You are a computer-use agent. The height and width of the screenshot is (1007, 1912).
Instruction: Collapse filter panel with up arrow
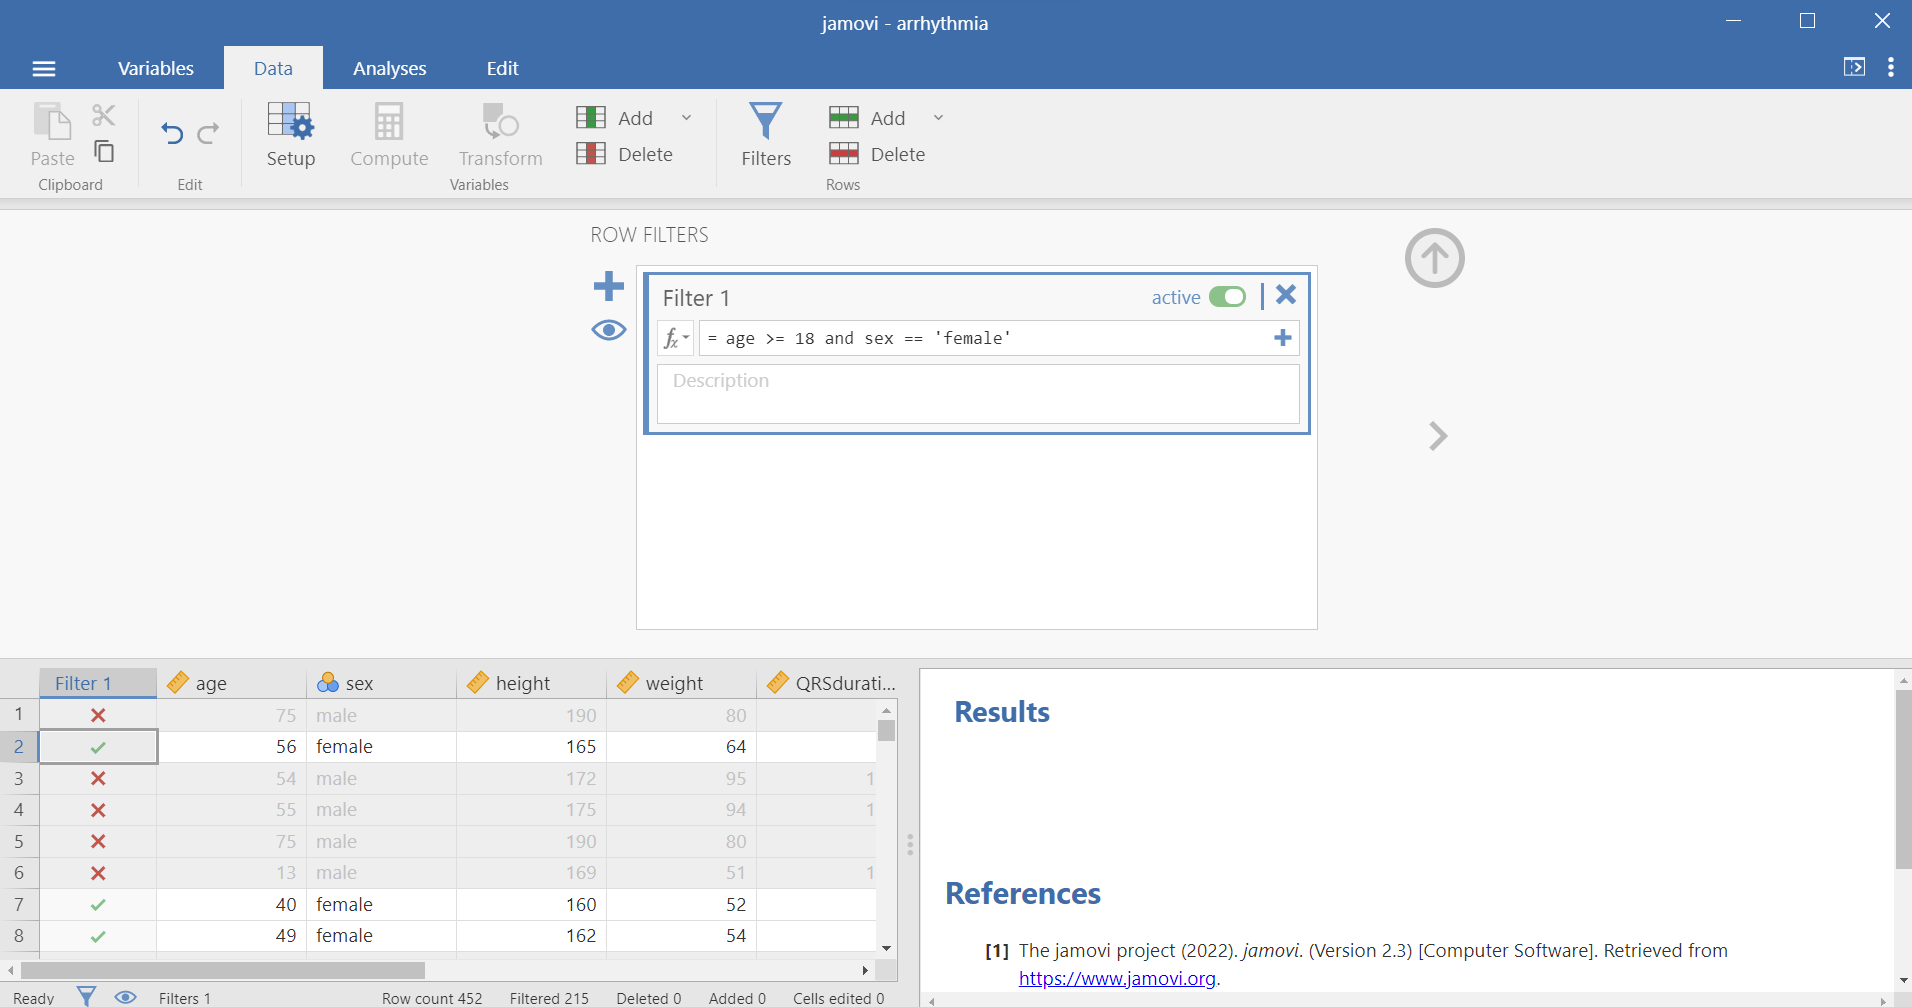(1434, 259)
